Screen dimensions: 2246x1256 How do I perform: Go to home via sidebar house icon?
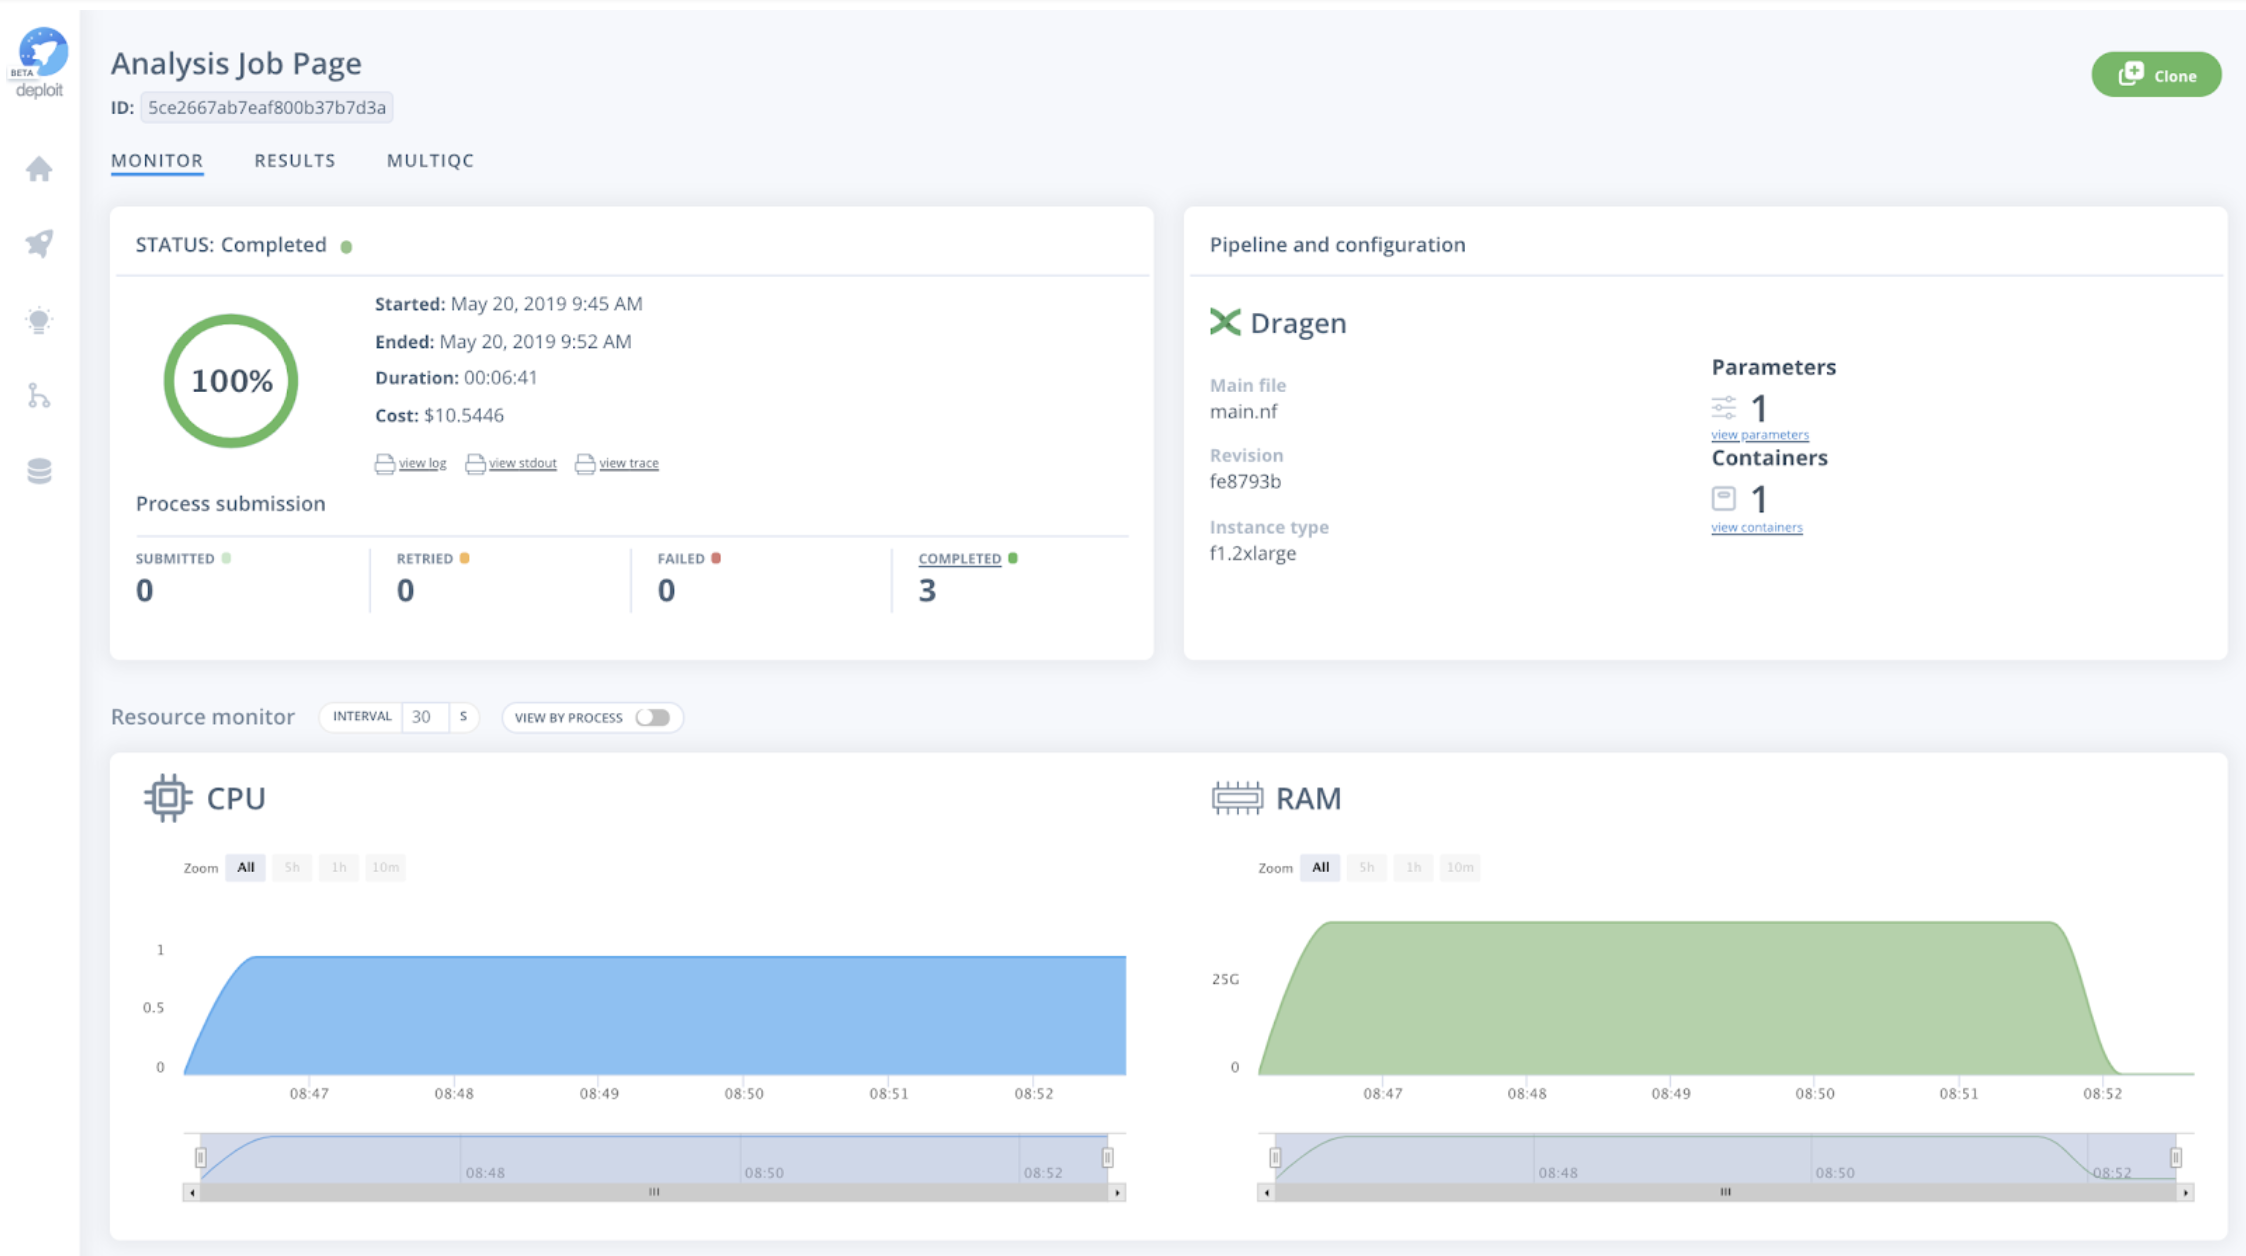pyautogui.click(x=39, y=169)
